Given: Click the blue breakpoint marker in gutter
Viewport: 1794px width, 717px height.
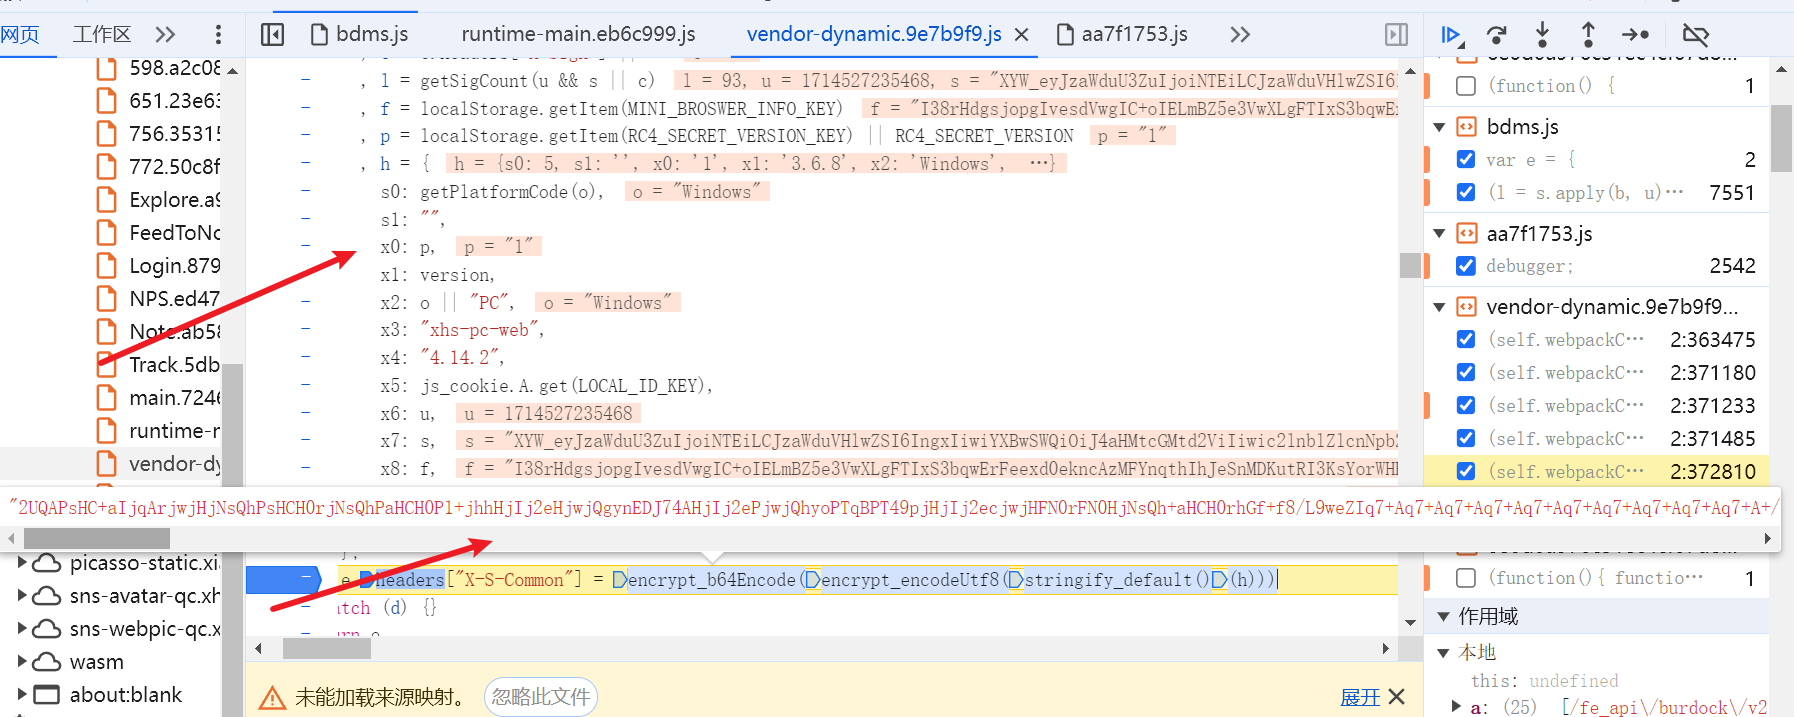Looking at the screenshot, I should [284, 579].
